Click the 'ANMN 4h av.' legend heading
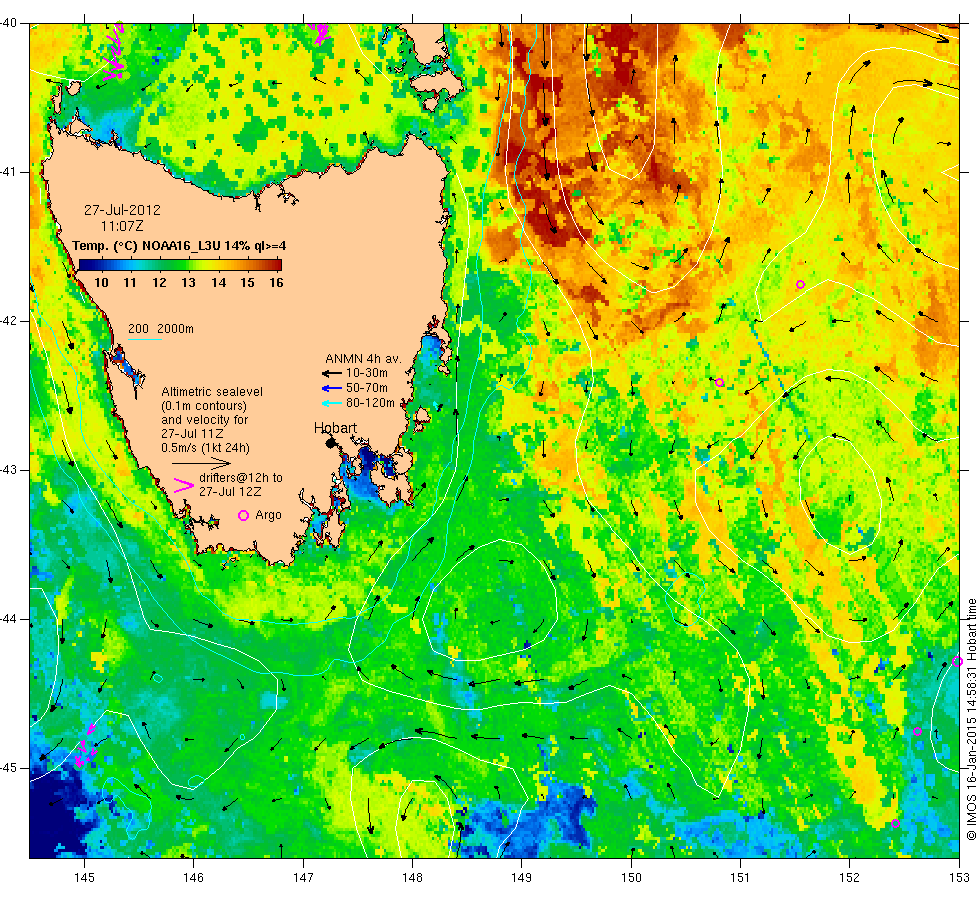Viewport: 980px width, 900px height. [x=363, y=359]
